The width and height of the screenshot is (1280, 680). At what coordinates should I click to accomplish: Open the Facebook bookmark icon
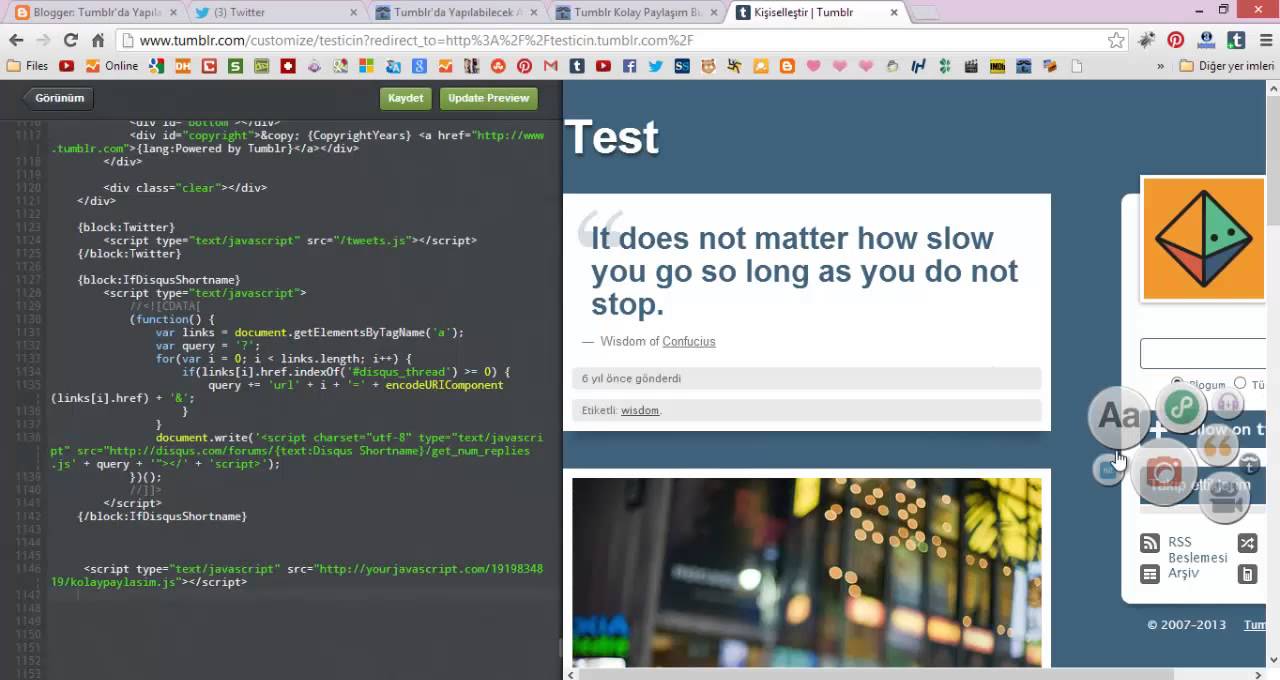coord(629,66)
